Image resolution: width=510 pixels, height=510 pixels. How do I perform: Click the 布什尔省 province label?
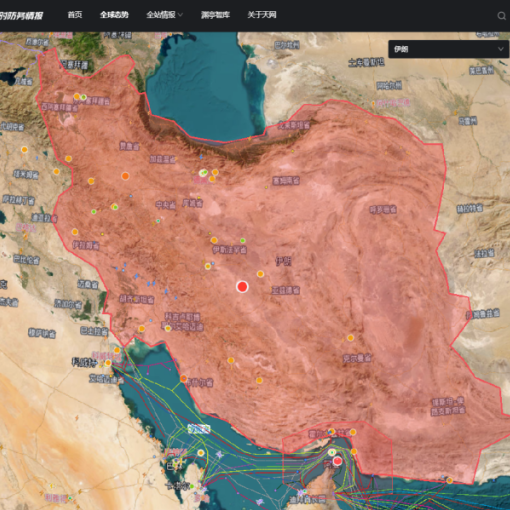[x=199, y=383]
